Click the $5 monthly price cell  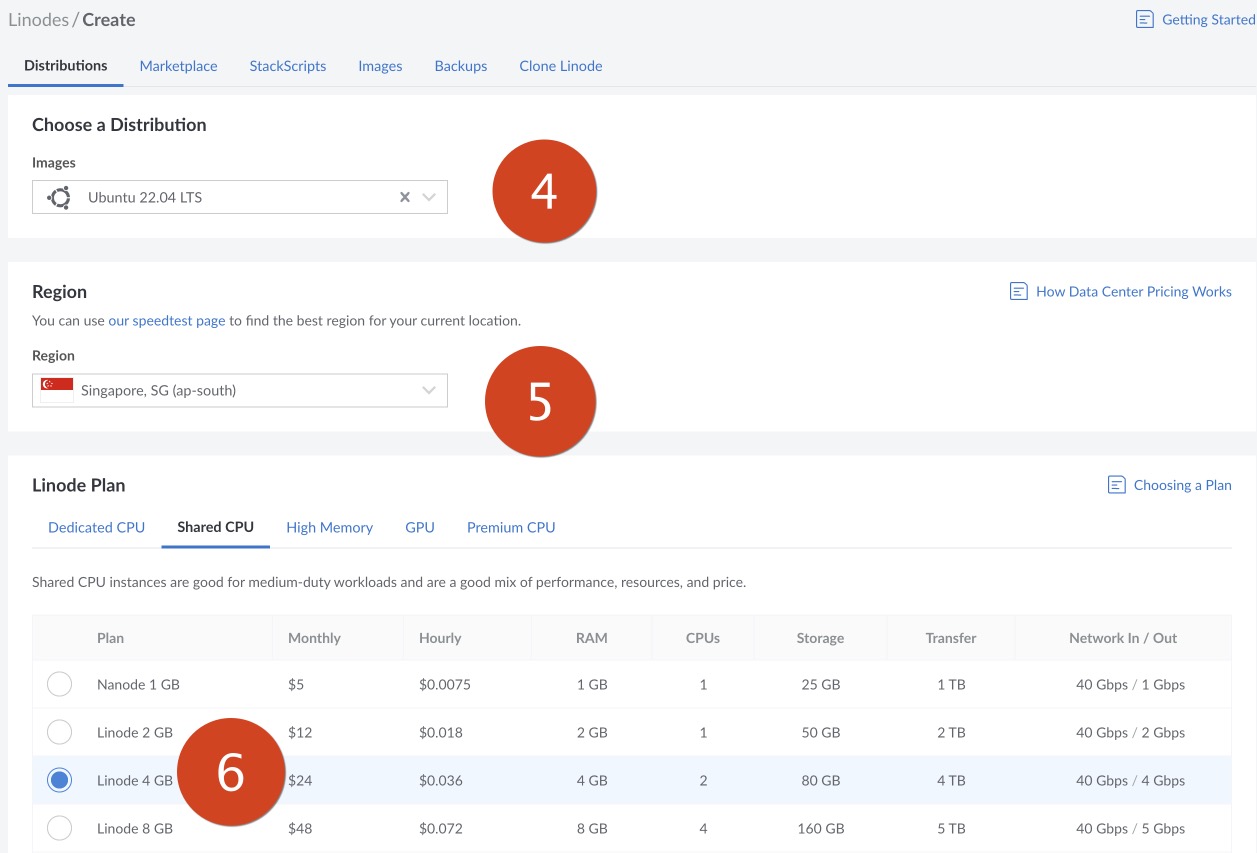[x=296, y=685]
